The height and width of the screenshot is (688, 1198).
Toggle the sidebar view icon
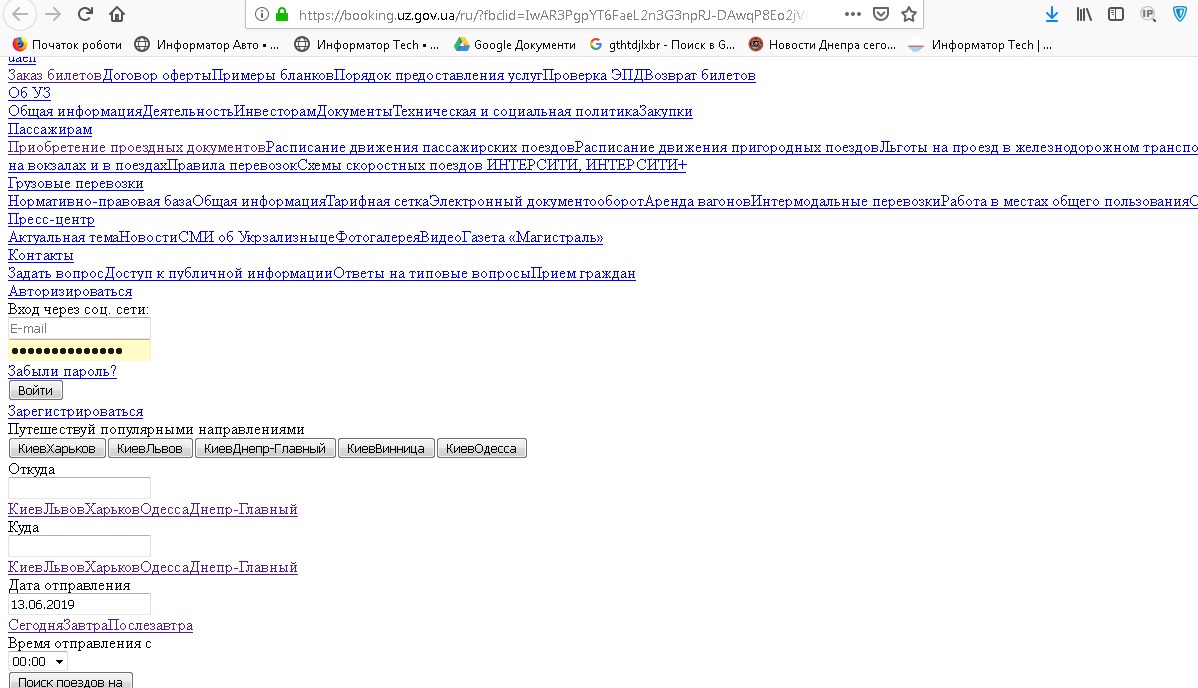[1116, 15]
